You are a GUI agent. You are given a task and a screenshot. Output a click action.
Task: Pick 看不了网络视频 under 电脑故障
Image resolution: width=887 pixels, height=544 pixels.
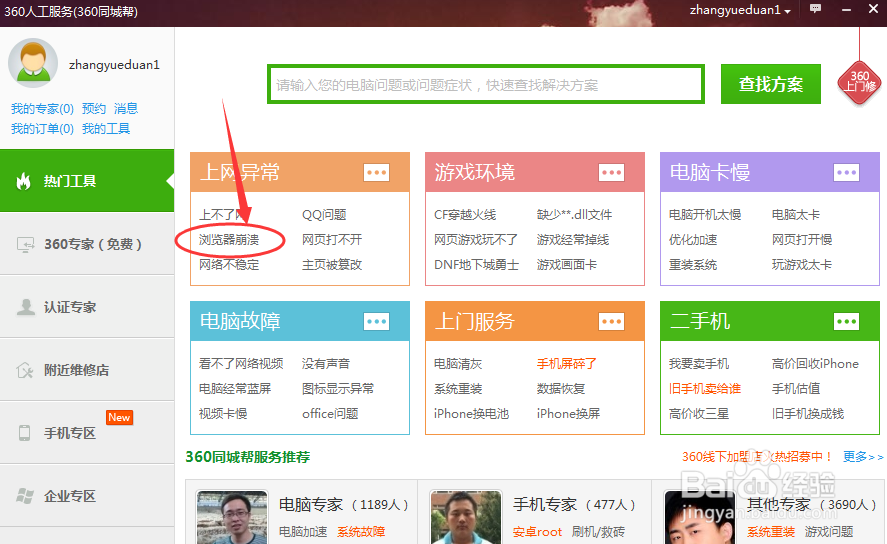241,364
